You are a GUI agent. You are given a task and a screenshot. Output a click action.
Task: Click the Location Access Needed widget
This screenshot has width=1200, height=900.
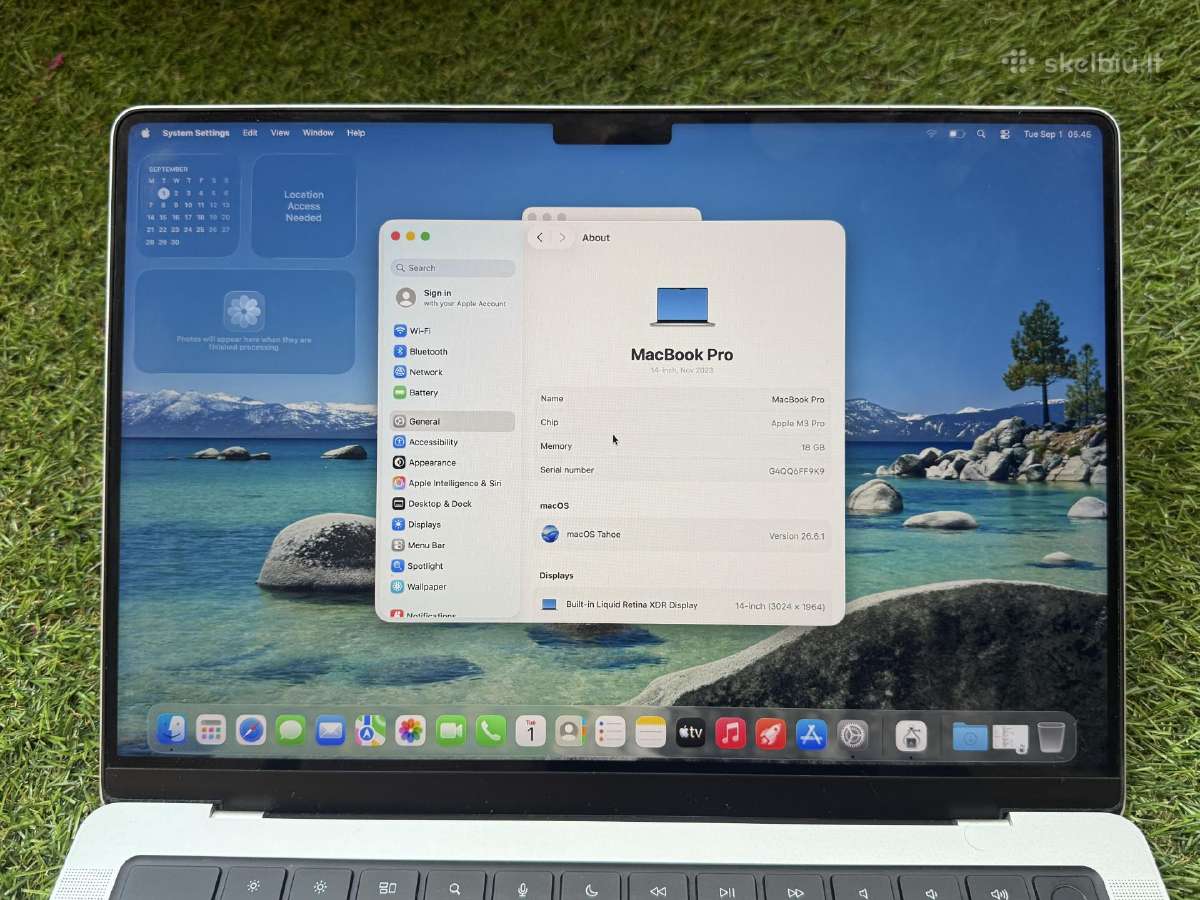click(x=303, y=206)
